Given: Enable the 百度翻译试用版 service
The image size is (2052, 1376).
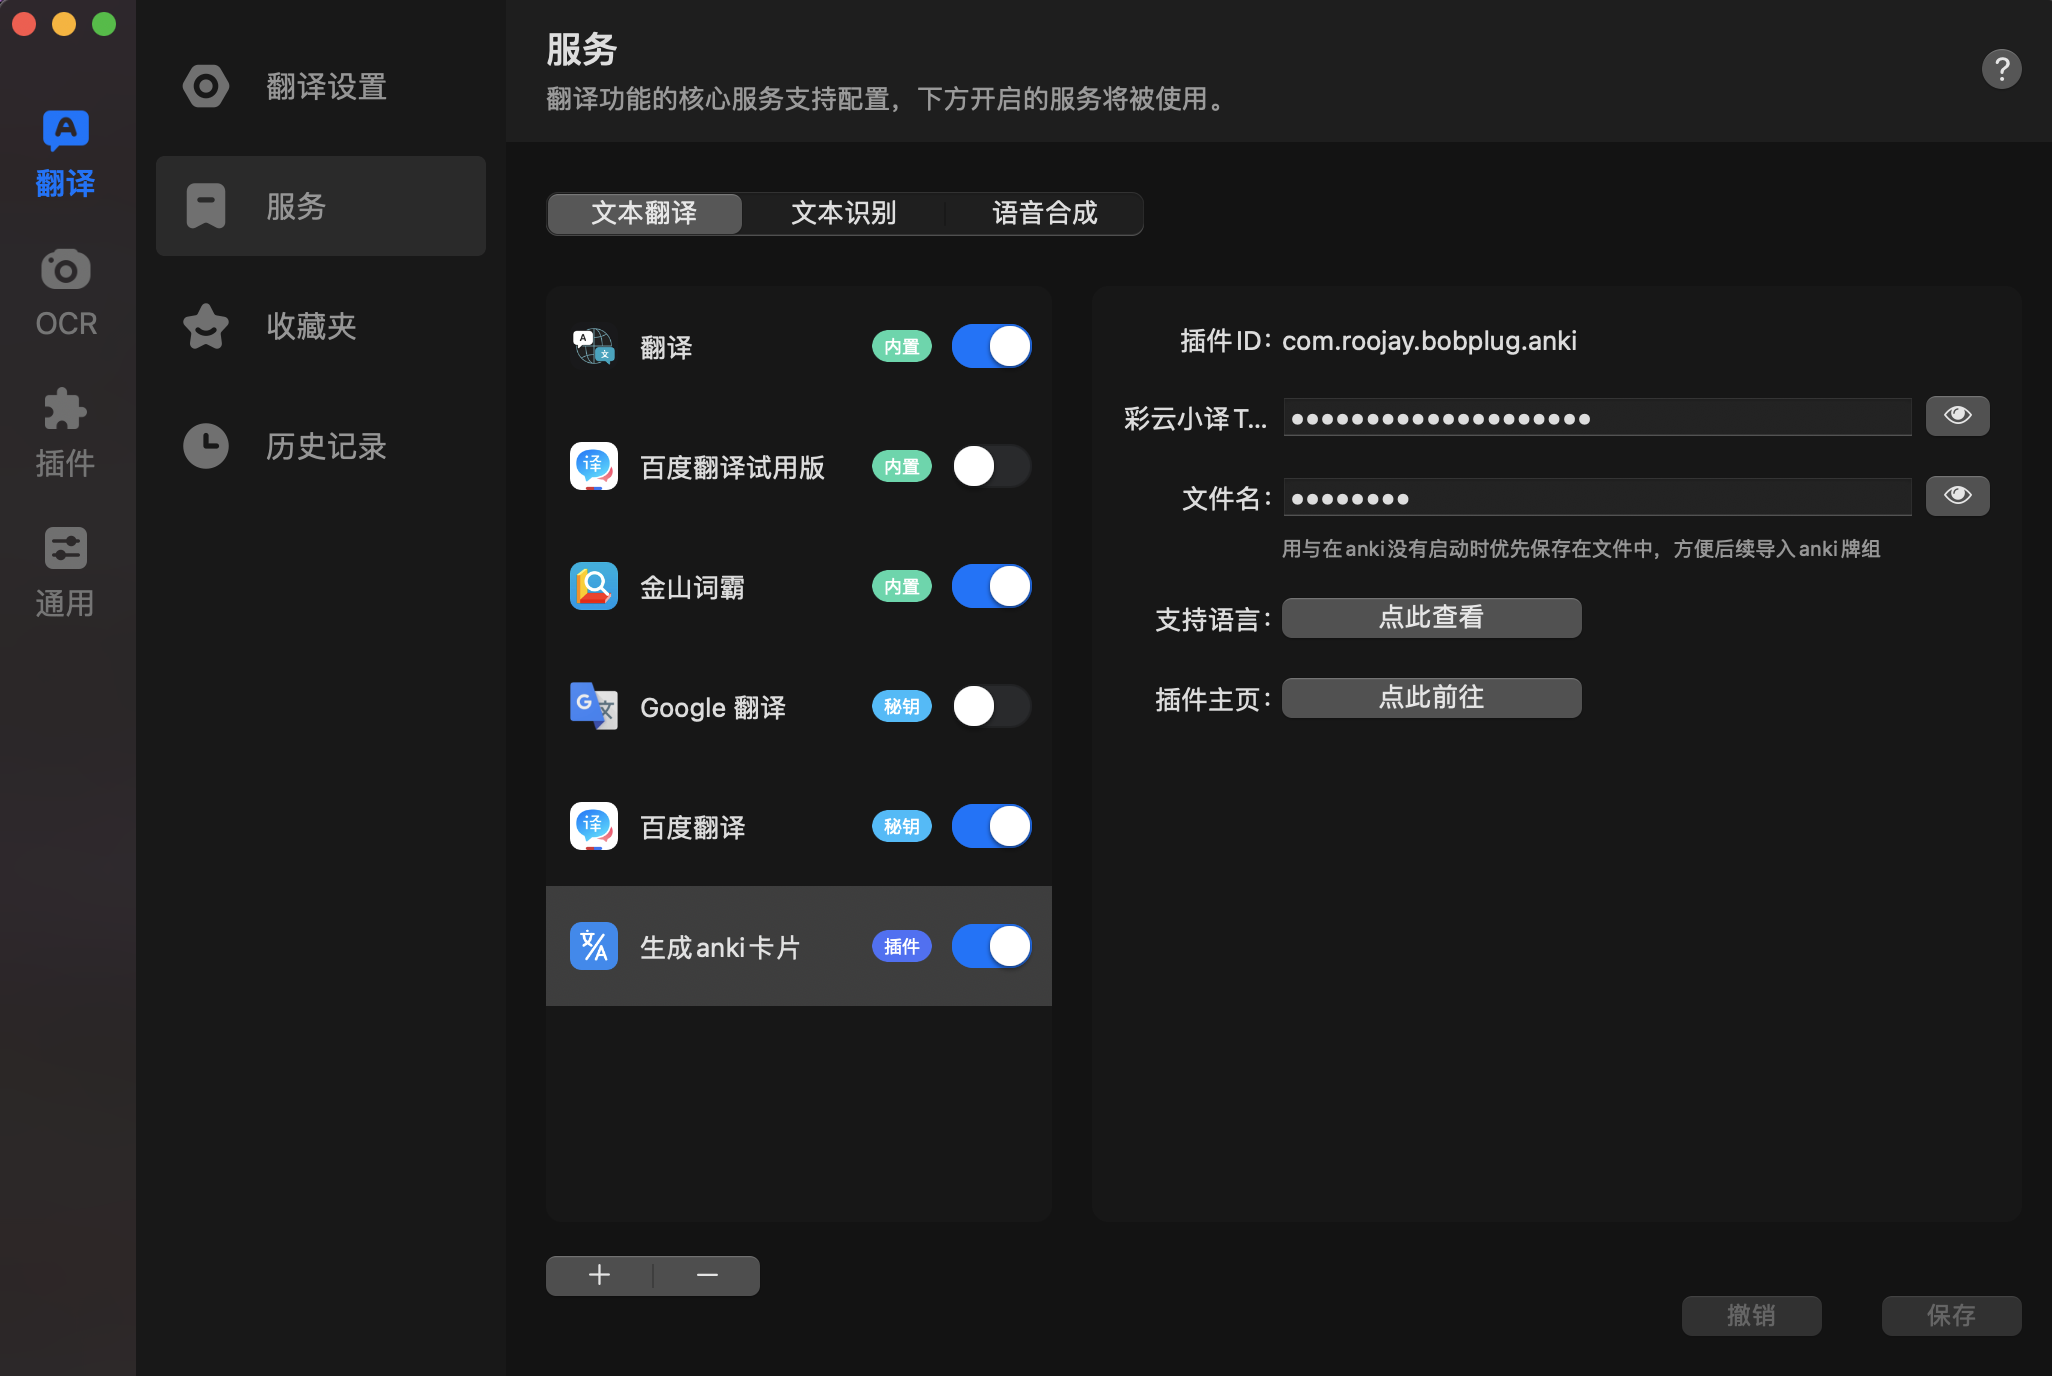Looking at the screenshot, I should (991, 466).
